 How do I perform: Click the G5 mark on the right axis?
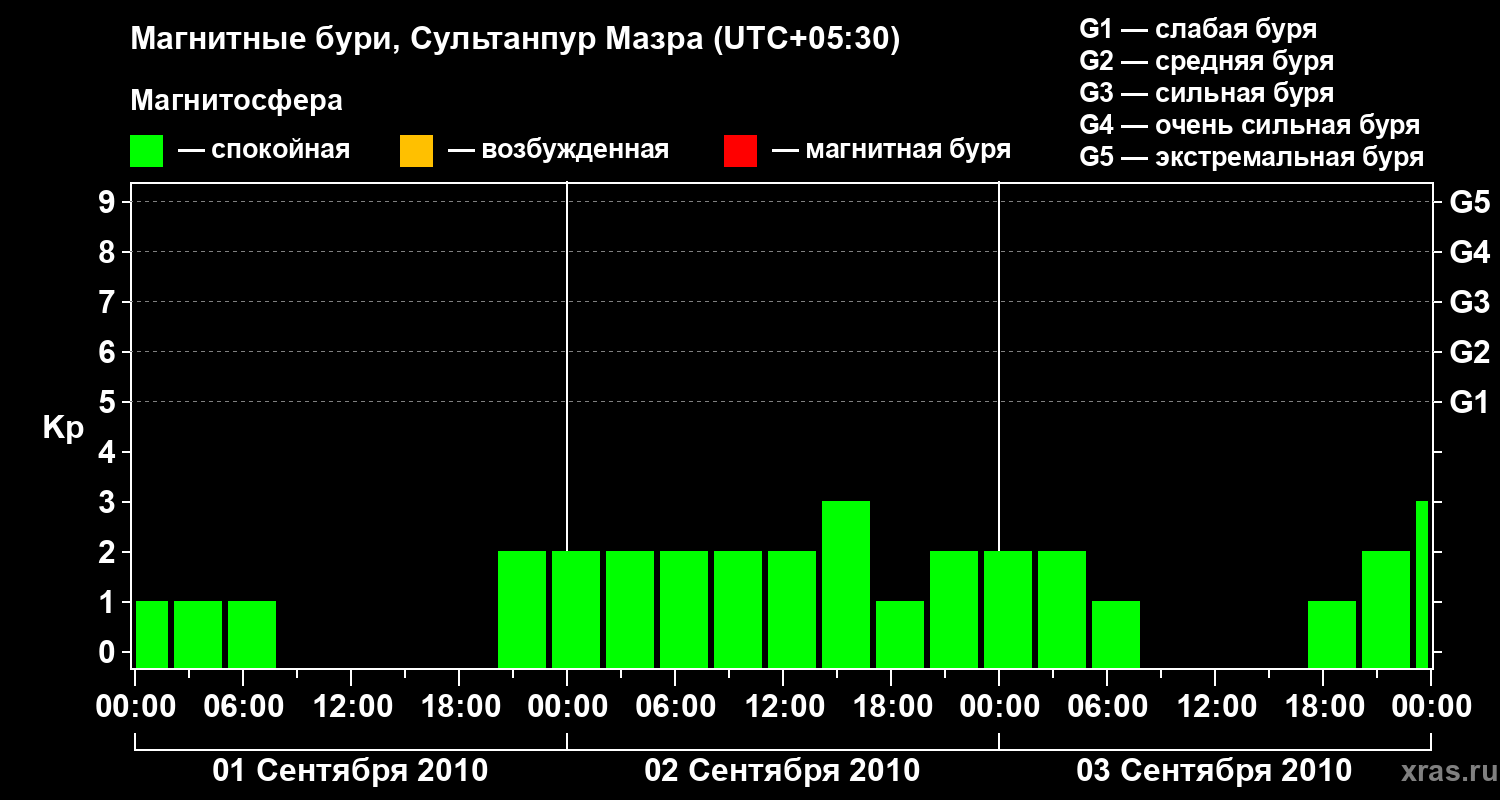click(x=1469, y=203)
